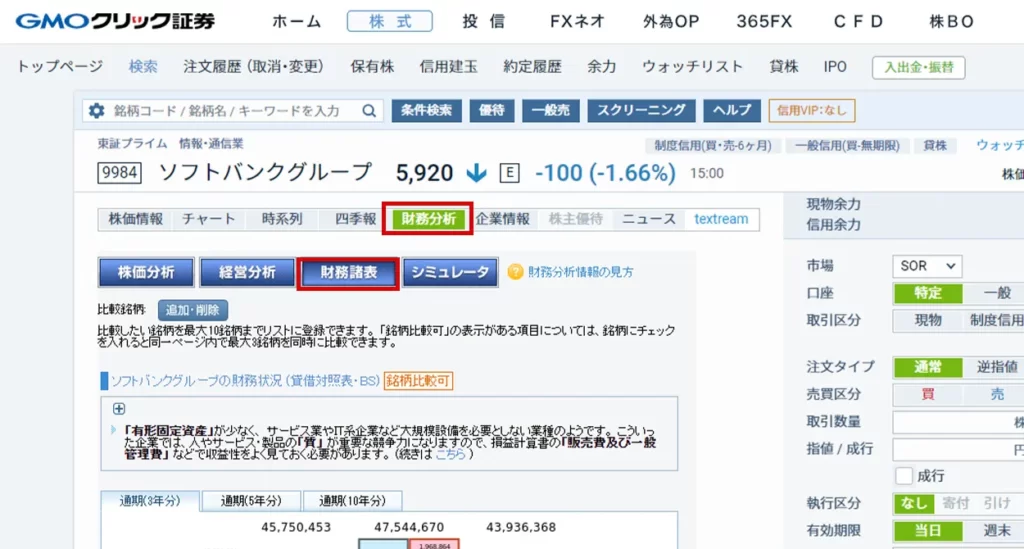
Task: Switch to the 財務分析 tab
Action: 428,219
